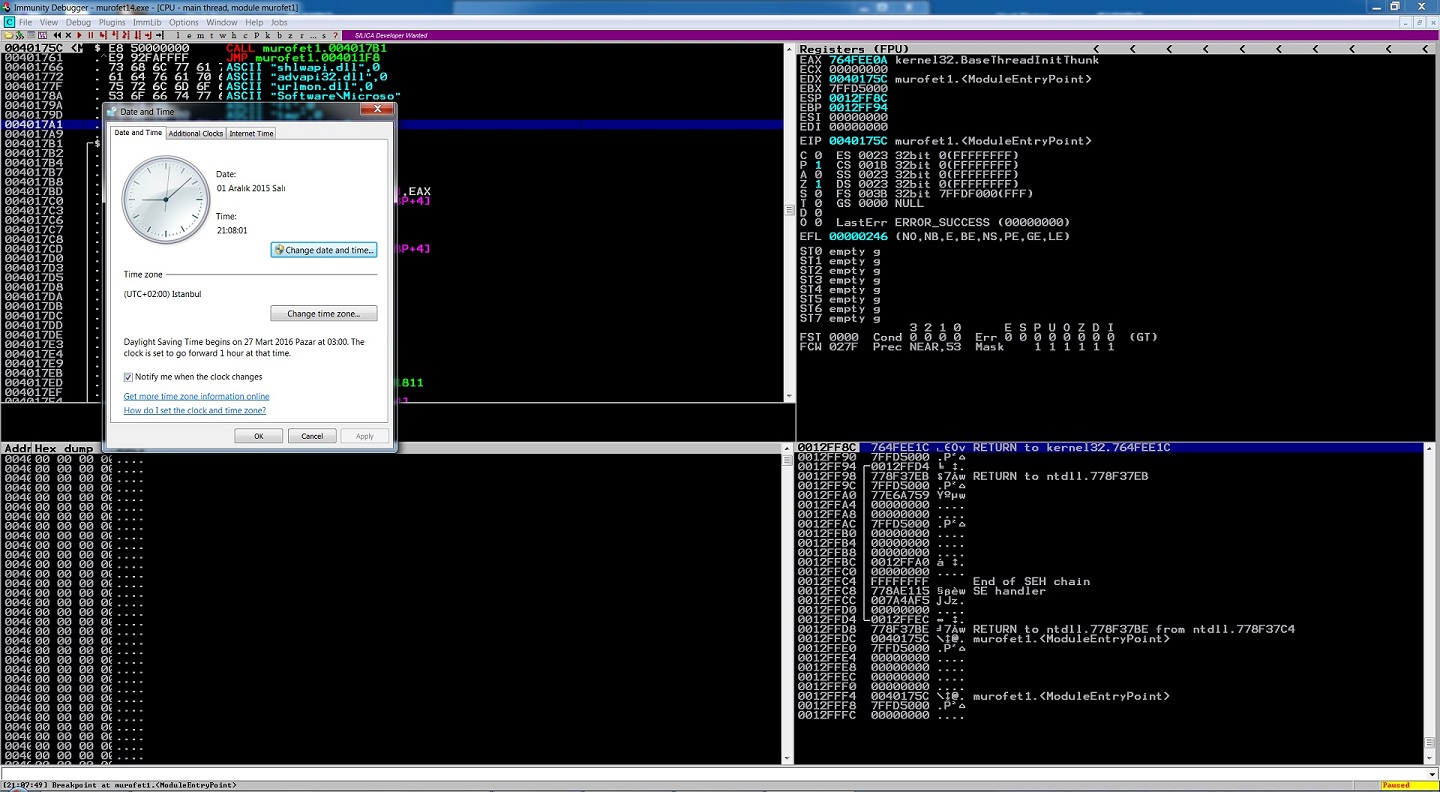Toggle 'Notify me when the clock changes' checkbox
Screen dimensions: 1440x792
point(128,377)
